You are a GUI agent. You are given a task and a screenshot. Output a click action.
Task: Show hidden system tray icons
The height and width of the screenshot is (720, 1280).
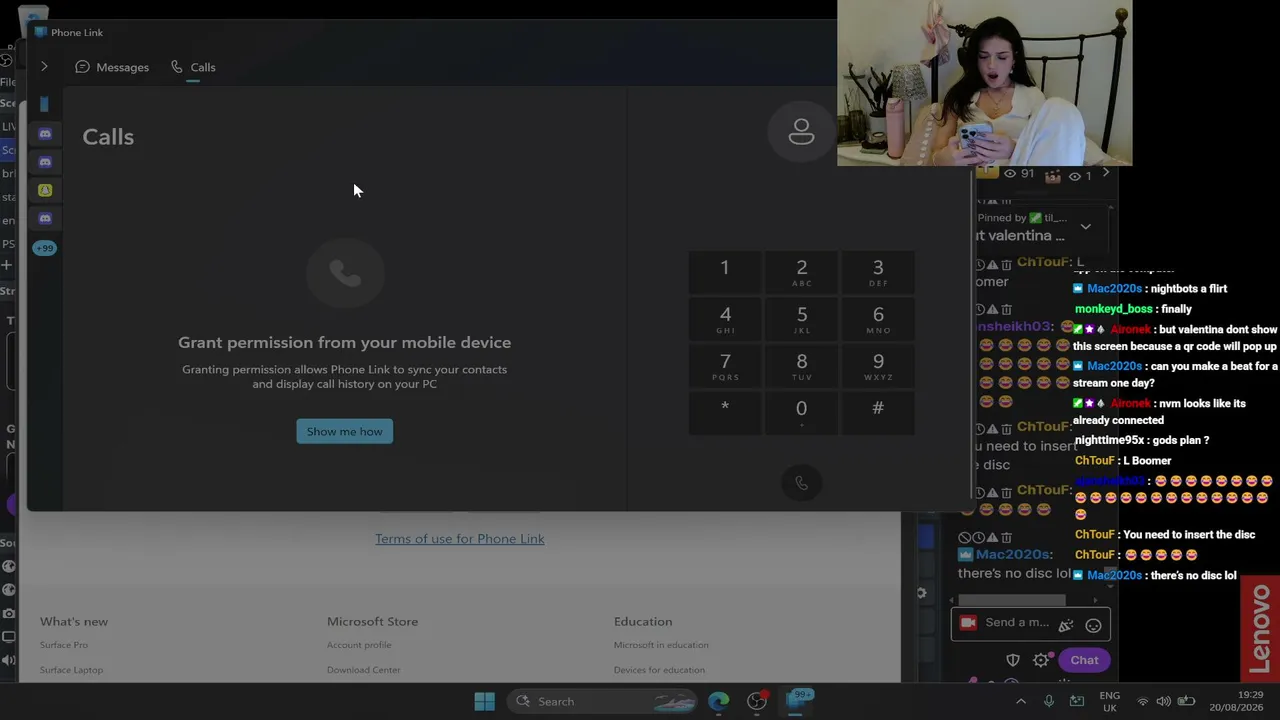click(1020, 701)
